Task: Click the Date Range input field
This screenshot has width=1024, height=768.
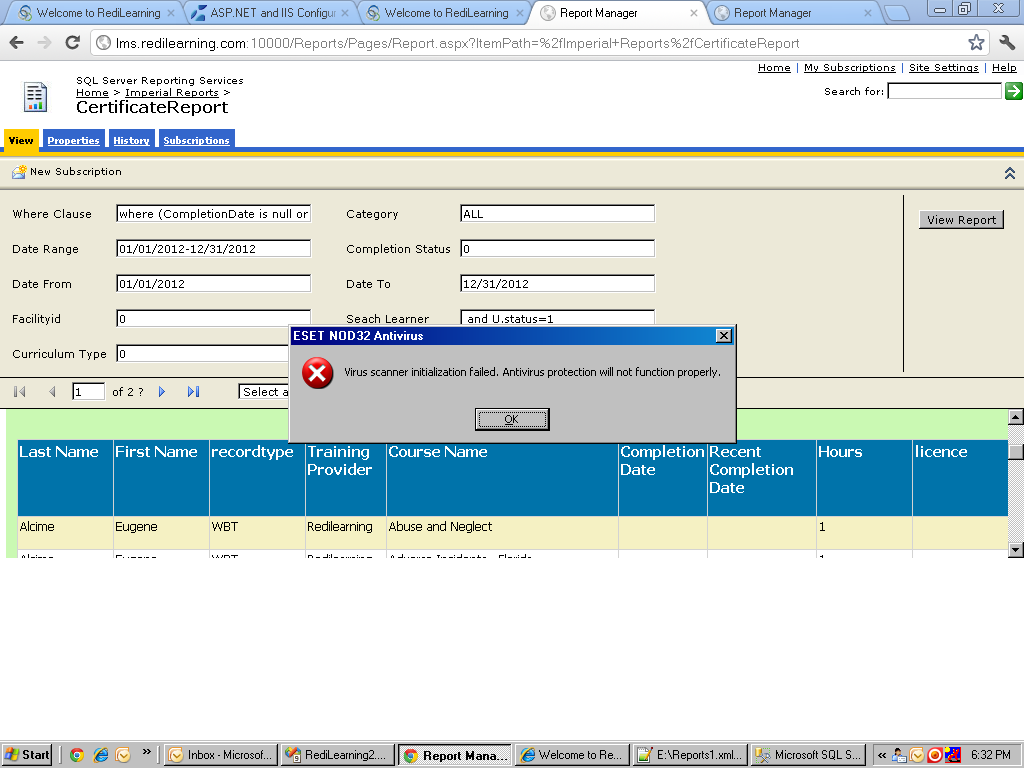Action: [x=213, y=249]
